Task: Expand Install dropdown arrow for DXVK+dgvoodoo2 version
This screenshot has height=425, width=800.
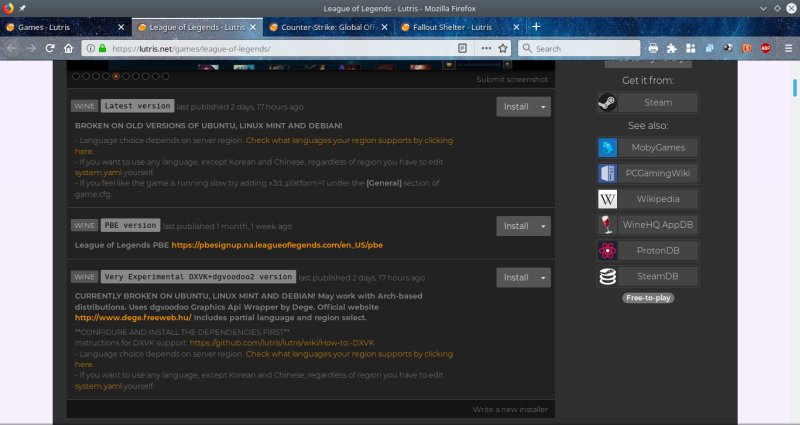Action: [543, 278]
